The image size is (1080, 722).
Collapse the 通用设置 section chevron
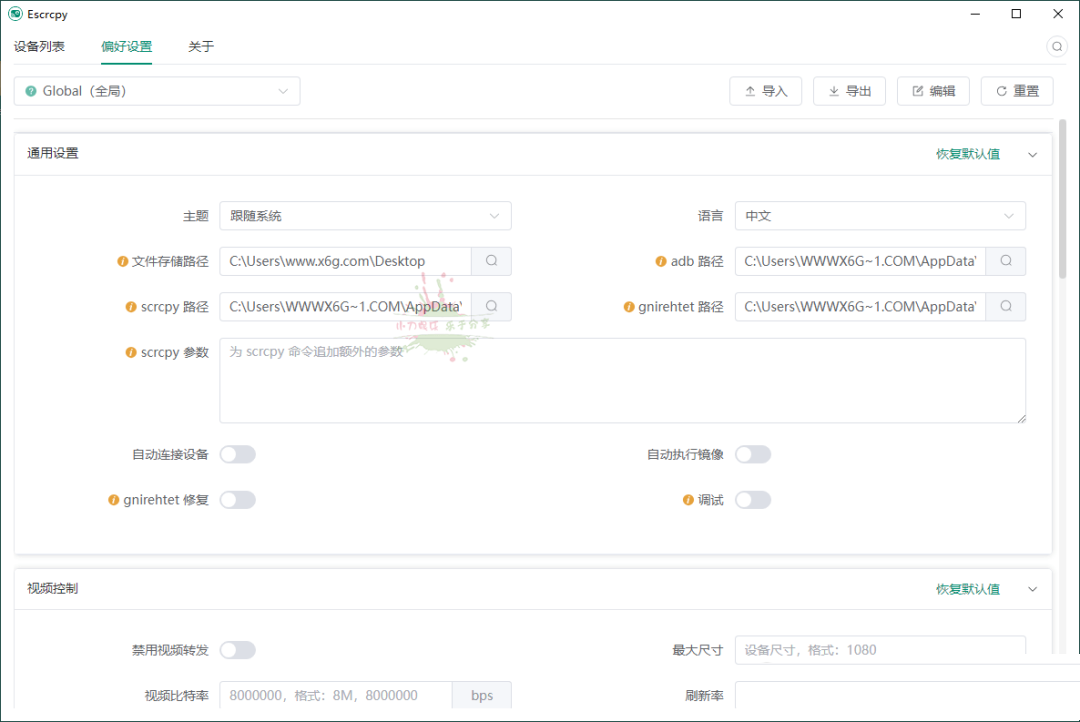coord(1032,154)
